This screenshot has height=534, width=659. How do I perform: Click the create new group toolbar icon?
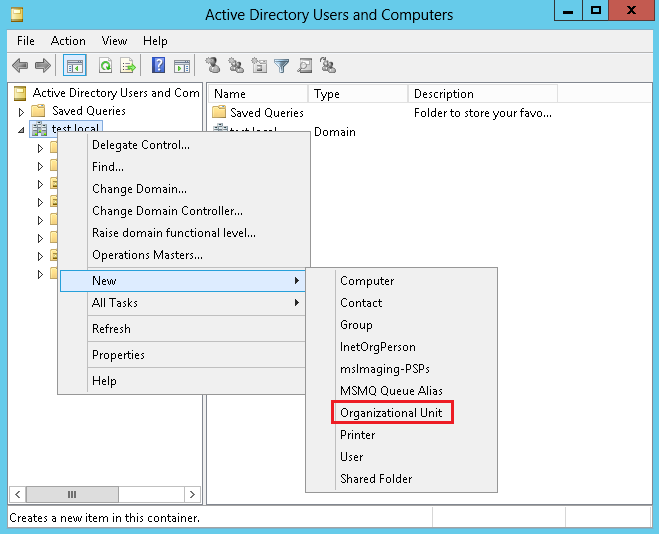click(x=236, y=65)
